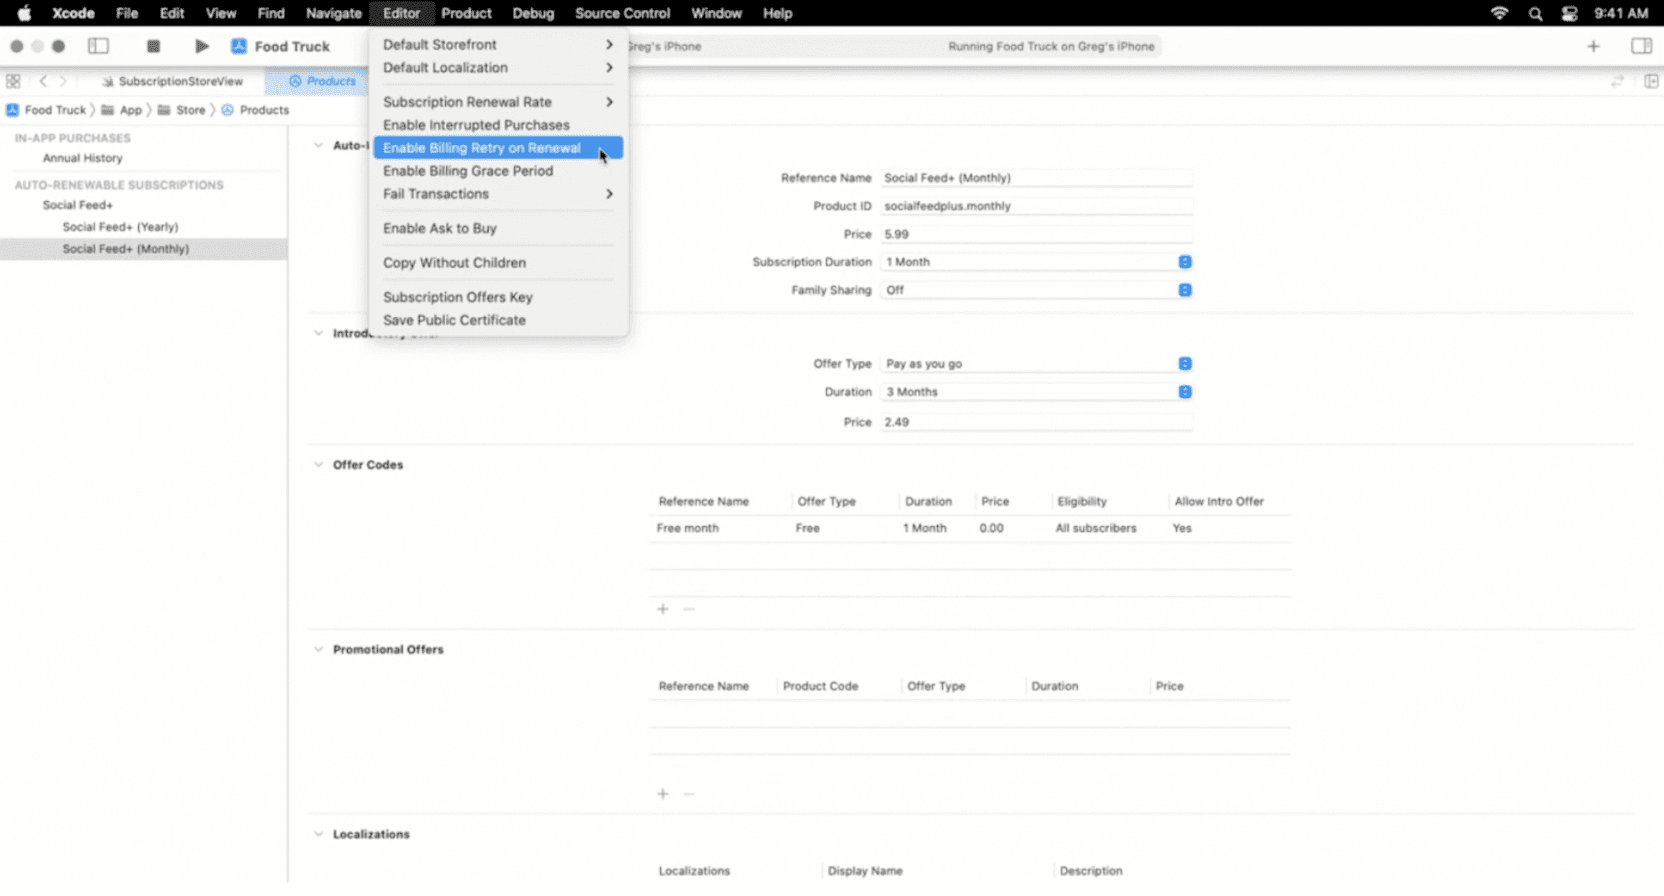Viewport: 1664px width, 896px height.
Task: Collapse the Localizations section
Action: (x=318, y=835)
